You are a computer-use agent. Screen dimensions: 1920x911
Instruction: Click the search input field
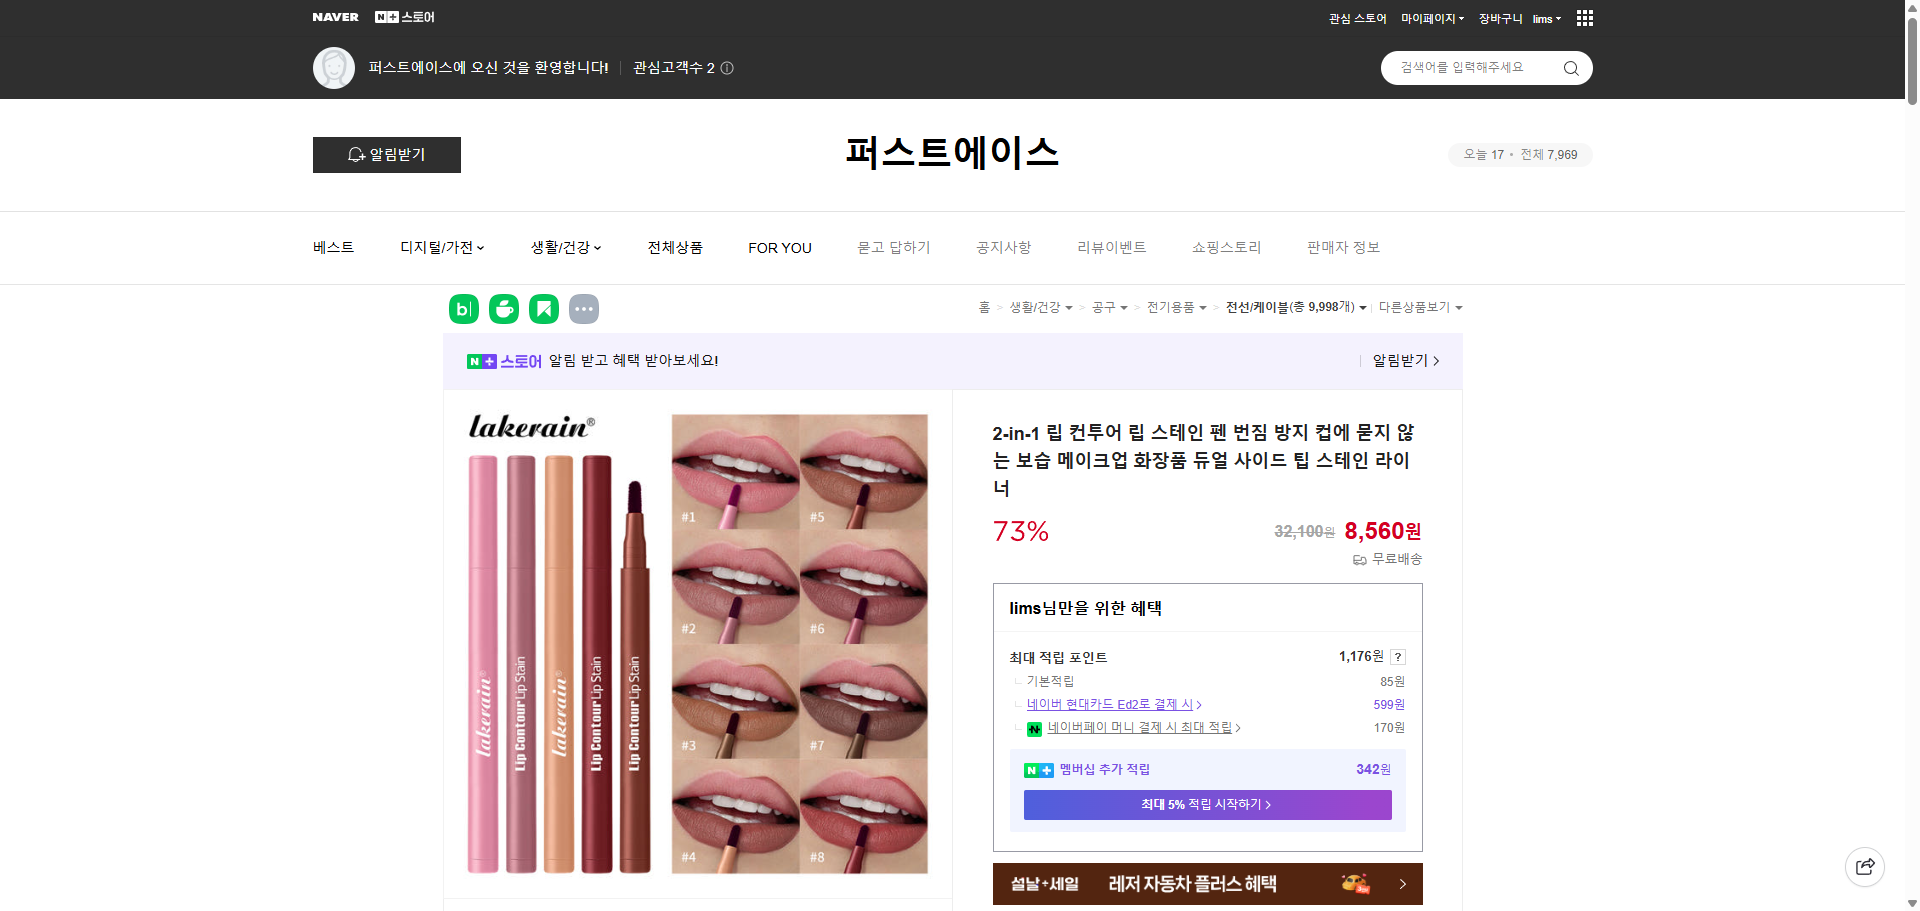pyautogui.click(x=1470, y=67)
